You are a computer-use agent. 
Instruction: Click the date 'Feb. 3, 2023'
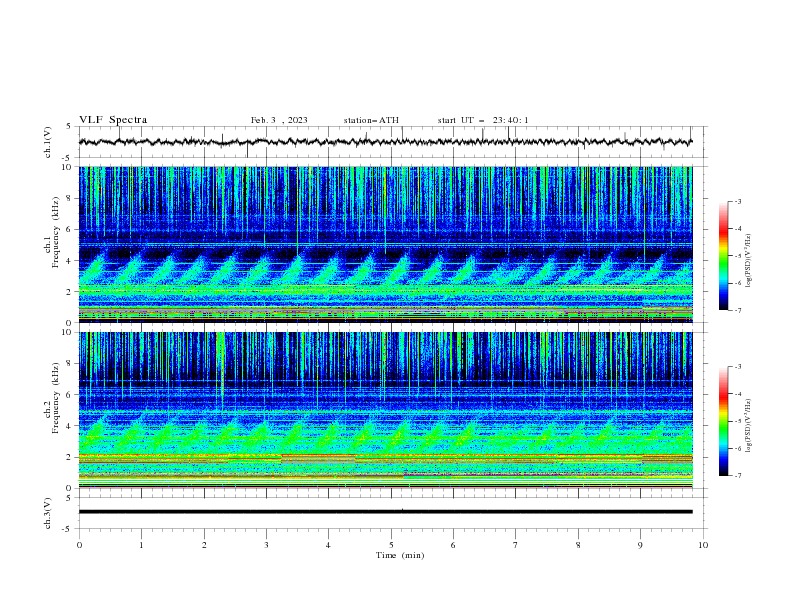(279, 120)
